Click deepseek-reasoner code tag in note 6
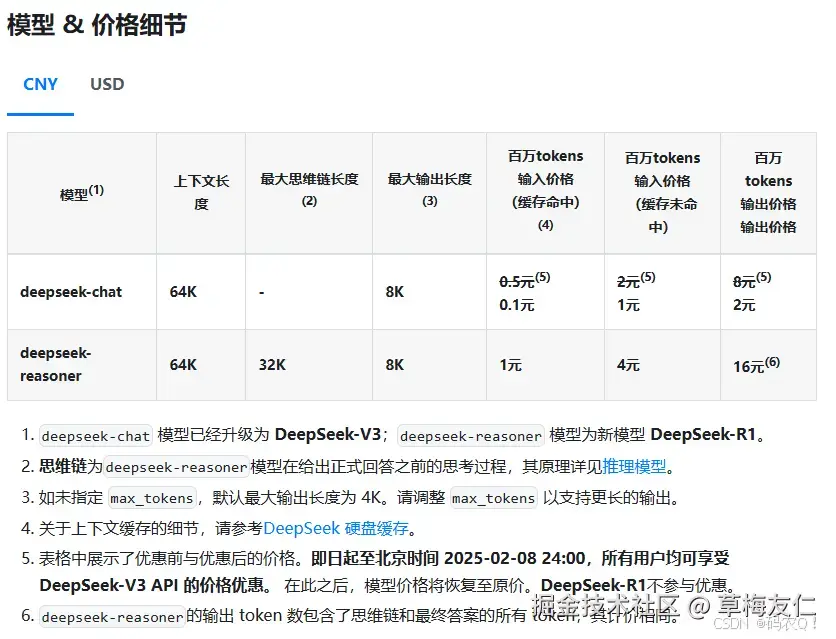 [x=112, y=617]
